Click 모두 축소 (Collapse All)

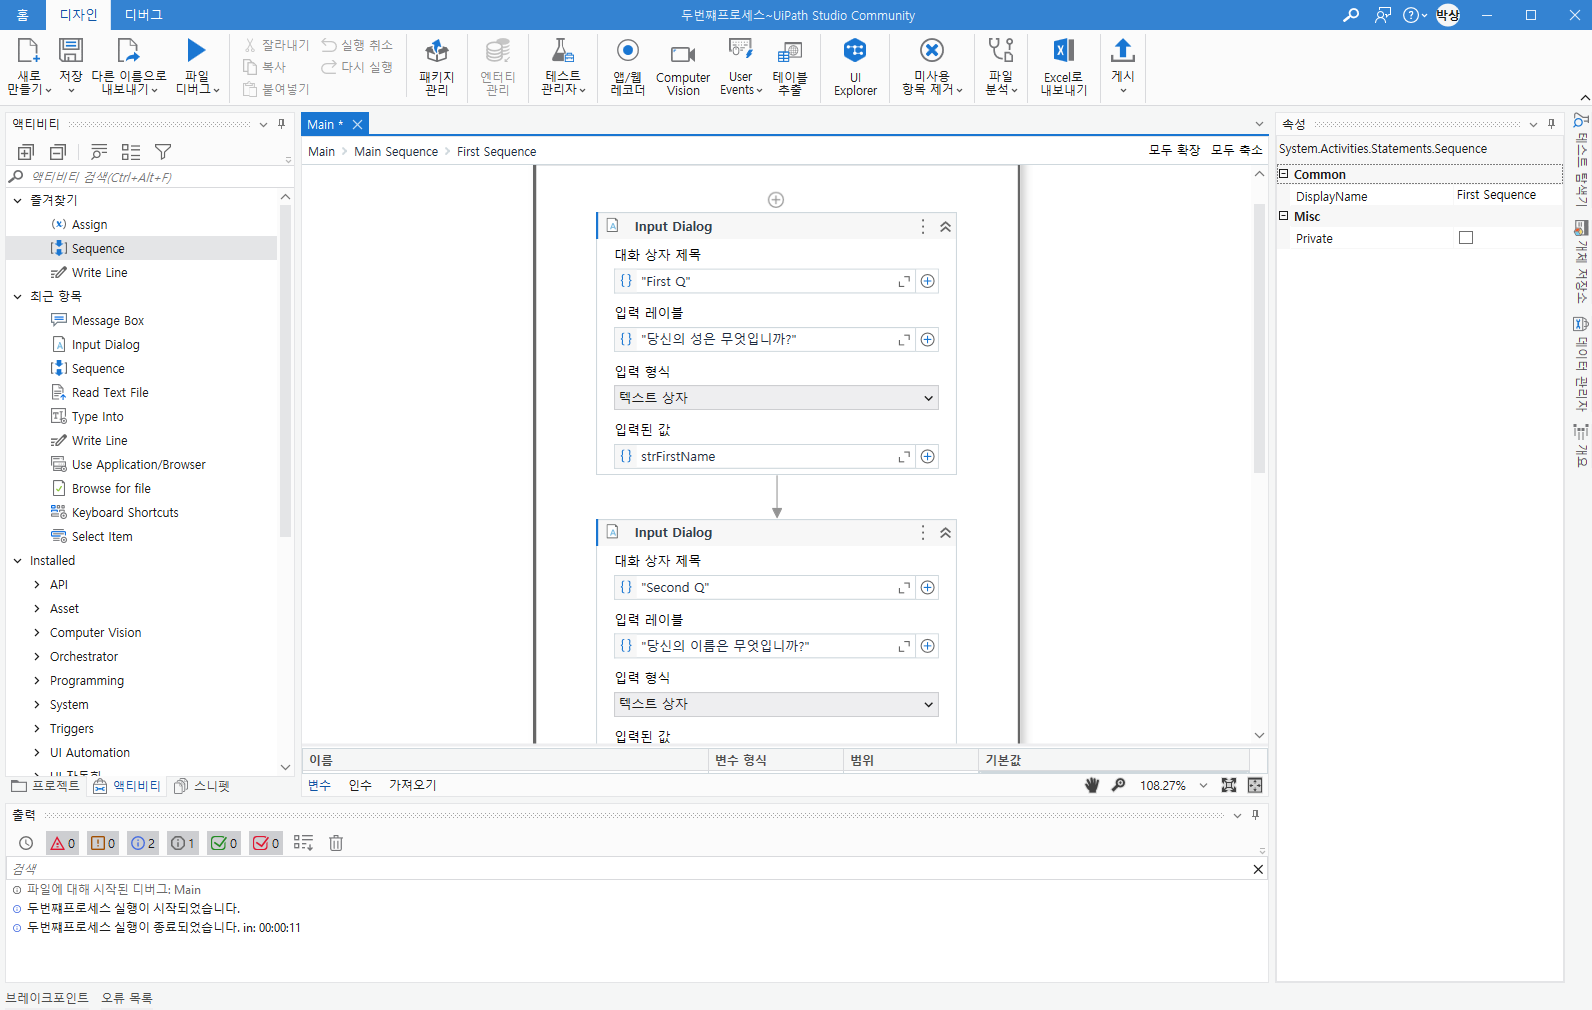click(x=1237, y=150)
